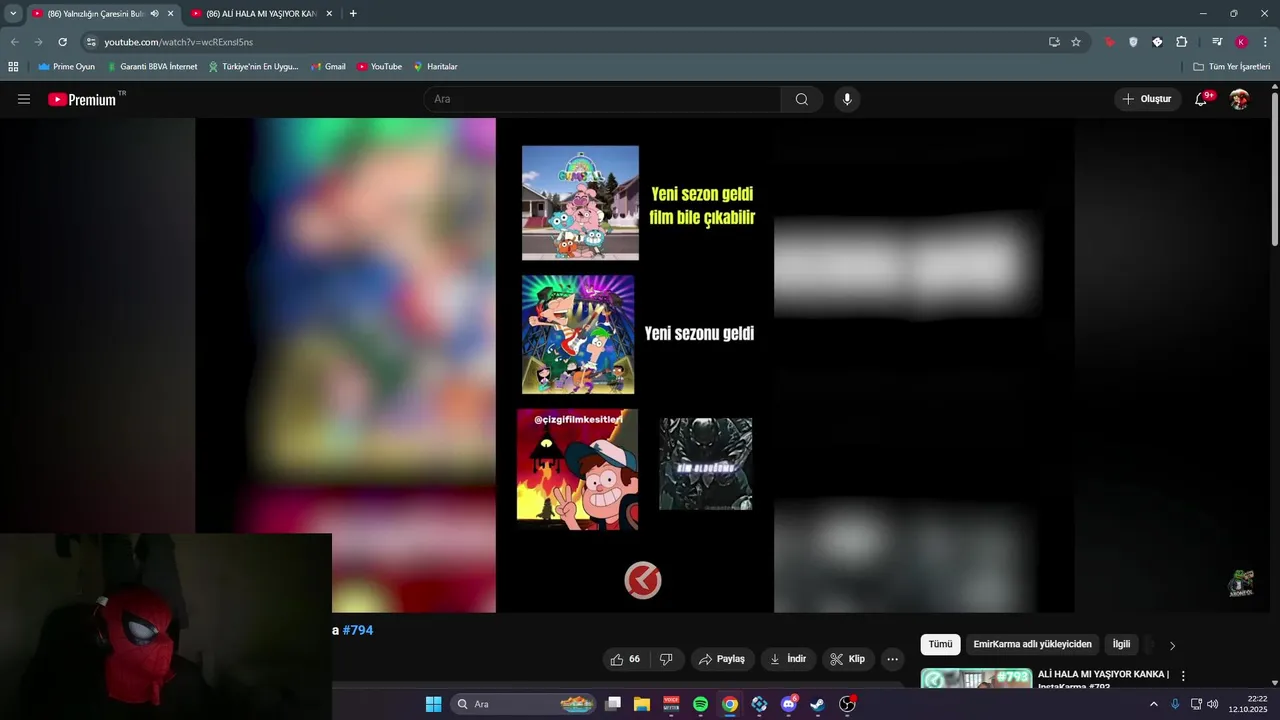Open more actions three-dot menu under video
Screen dimensions: 1280x720
(892, 659)
